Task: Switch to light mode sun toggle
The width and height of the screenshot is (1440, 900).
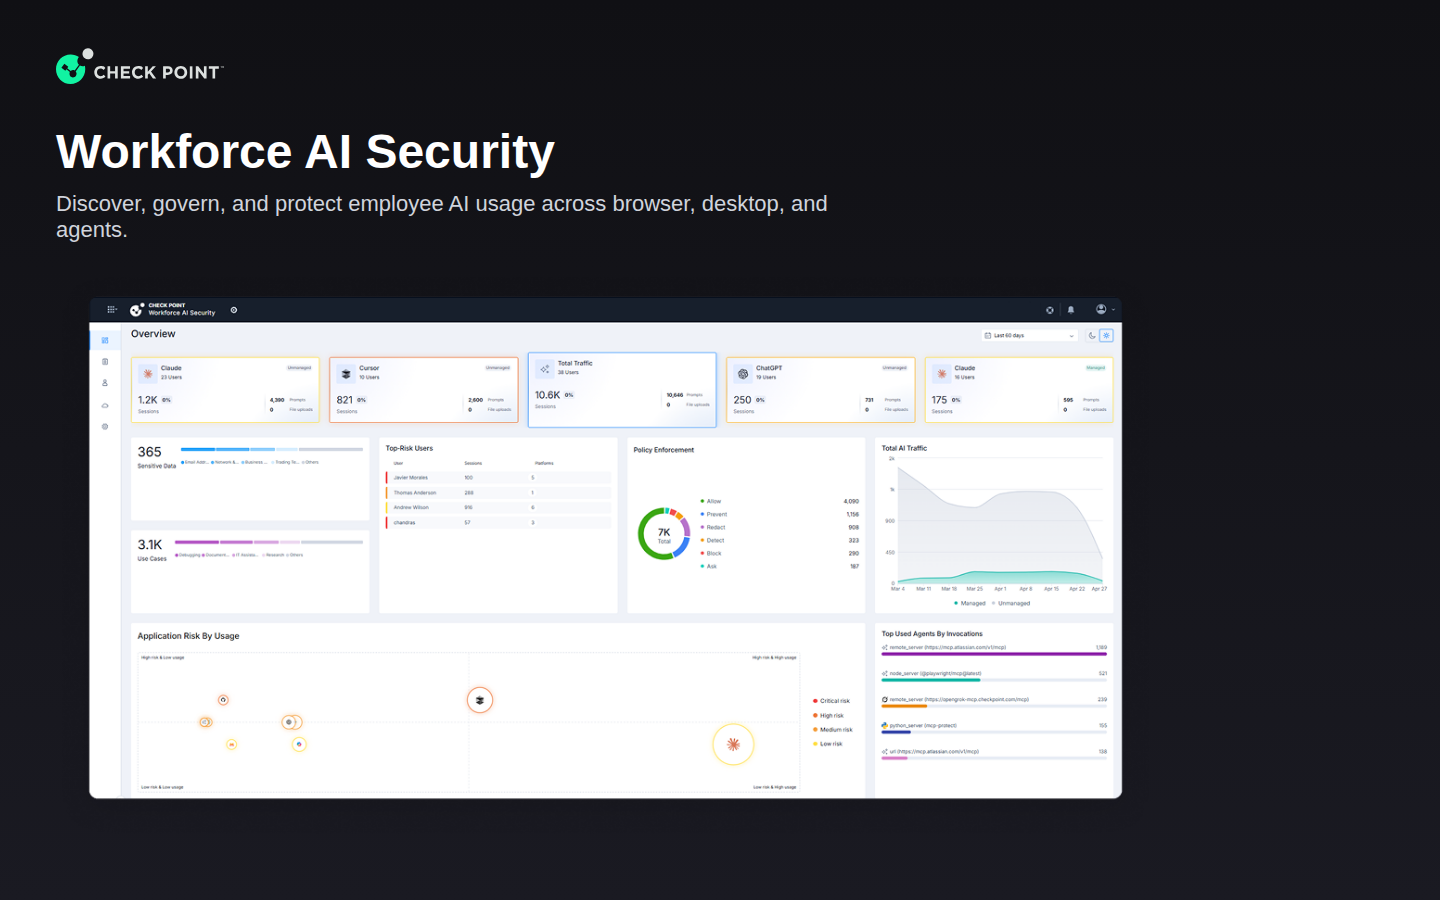Action: coord(1106,336)
